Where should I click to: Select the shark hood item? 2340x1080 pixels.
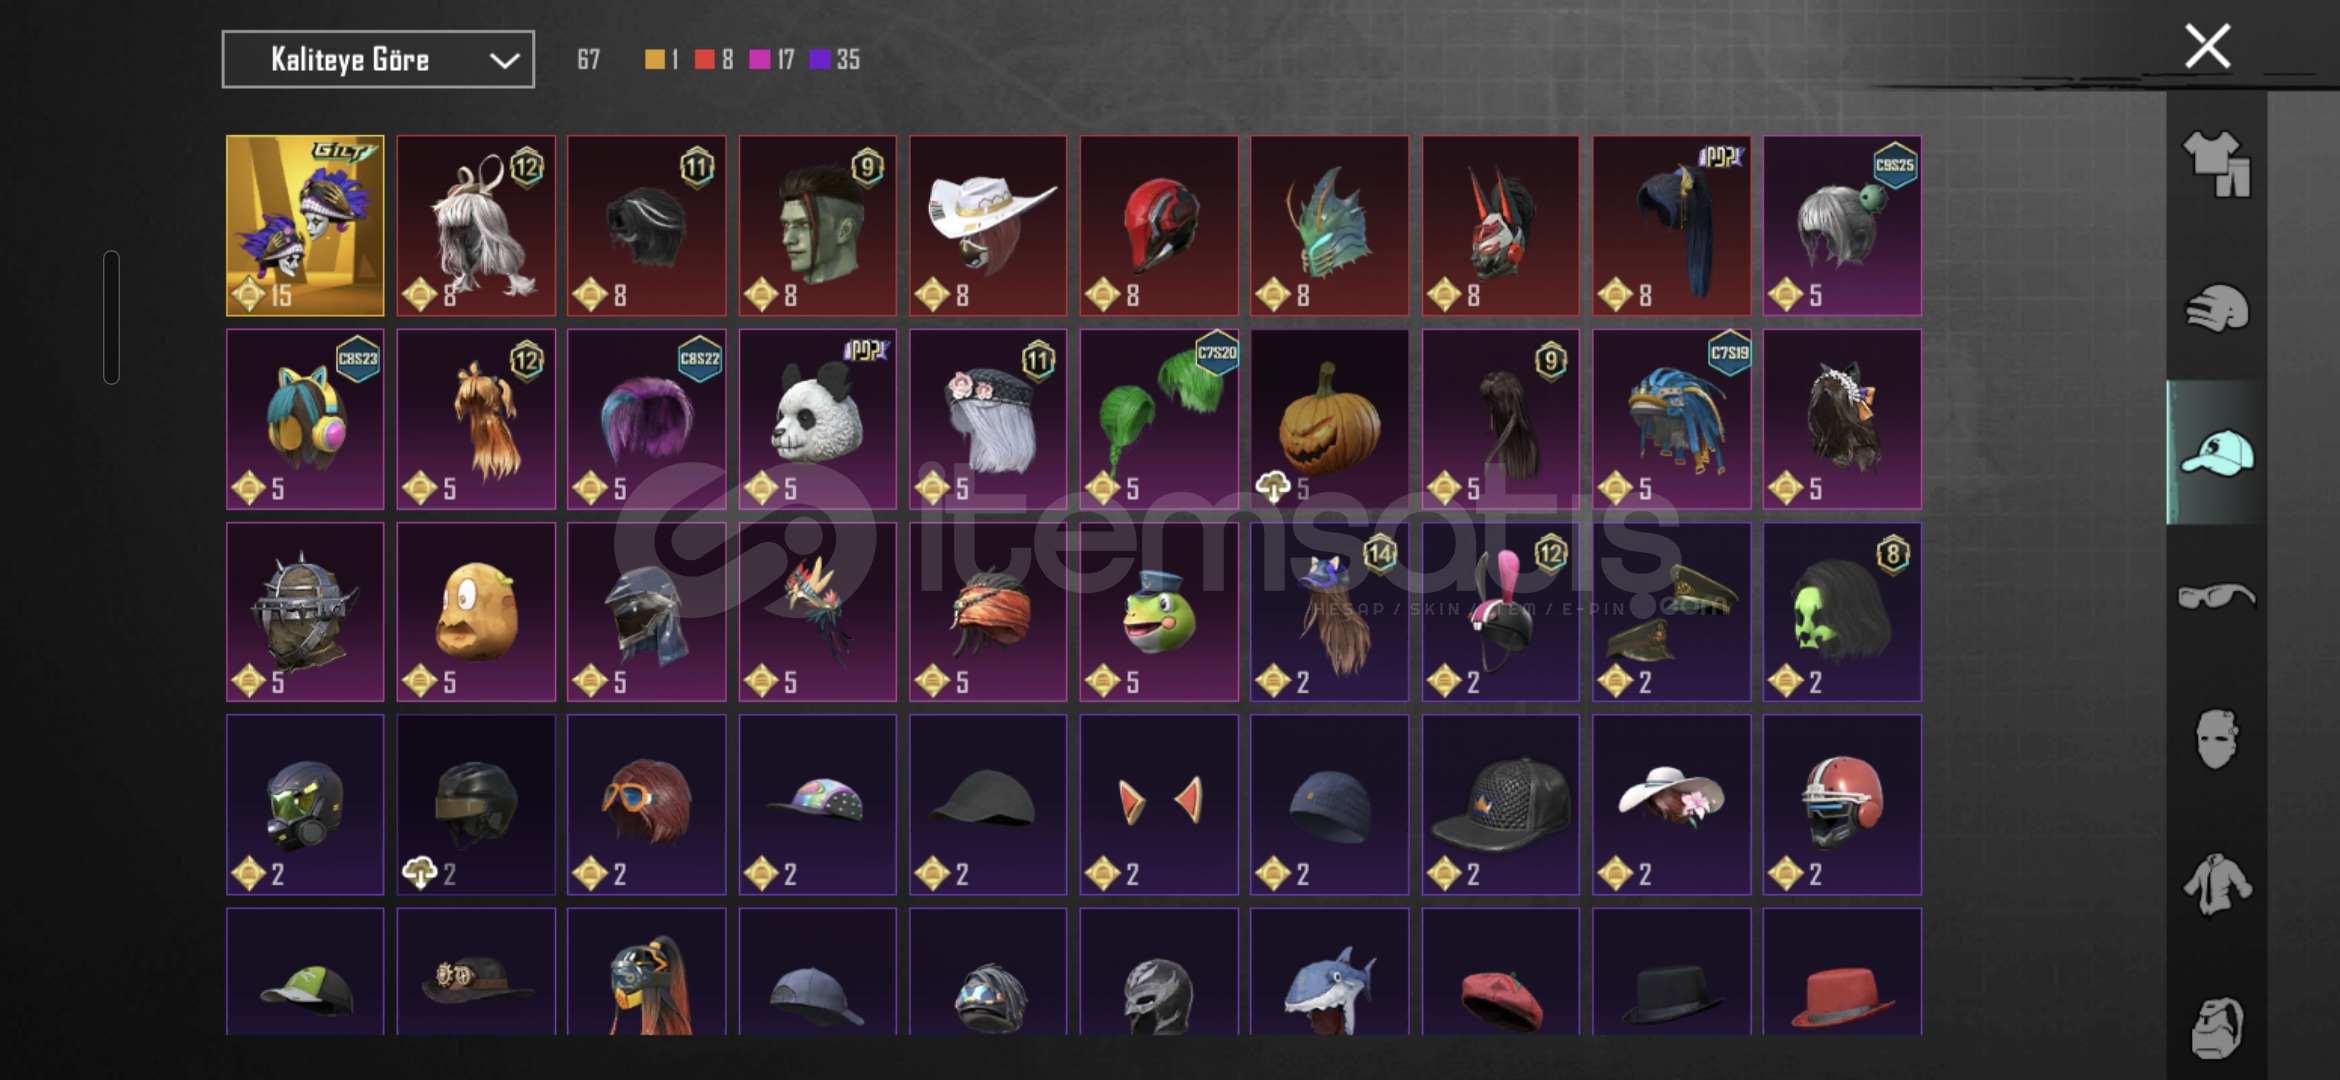pyautogui.click(x=1329, y=972)
